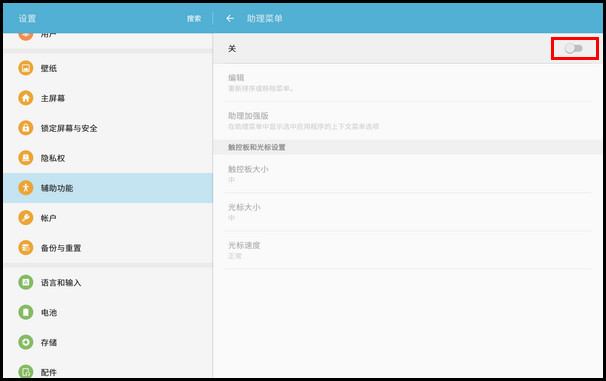The width and height of the screenshot is (606, 381).
Task: Click the 配件 accessories icon
Action: point(26,371)
